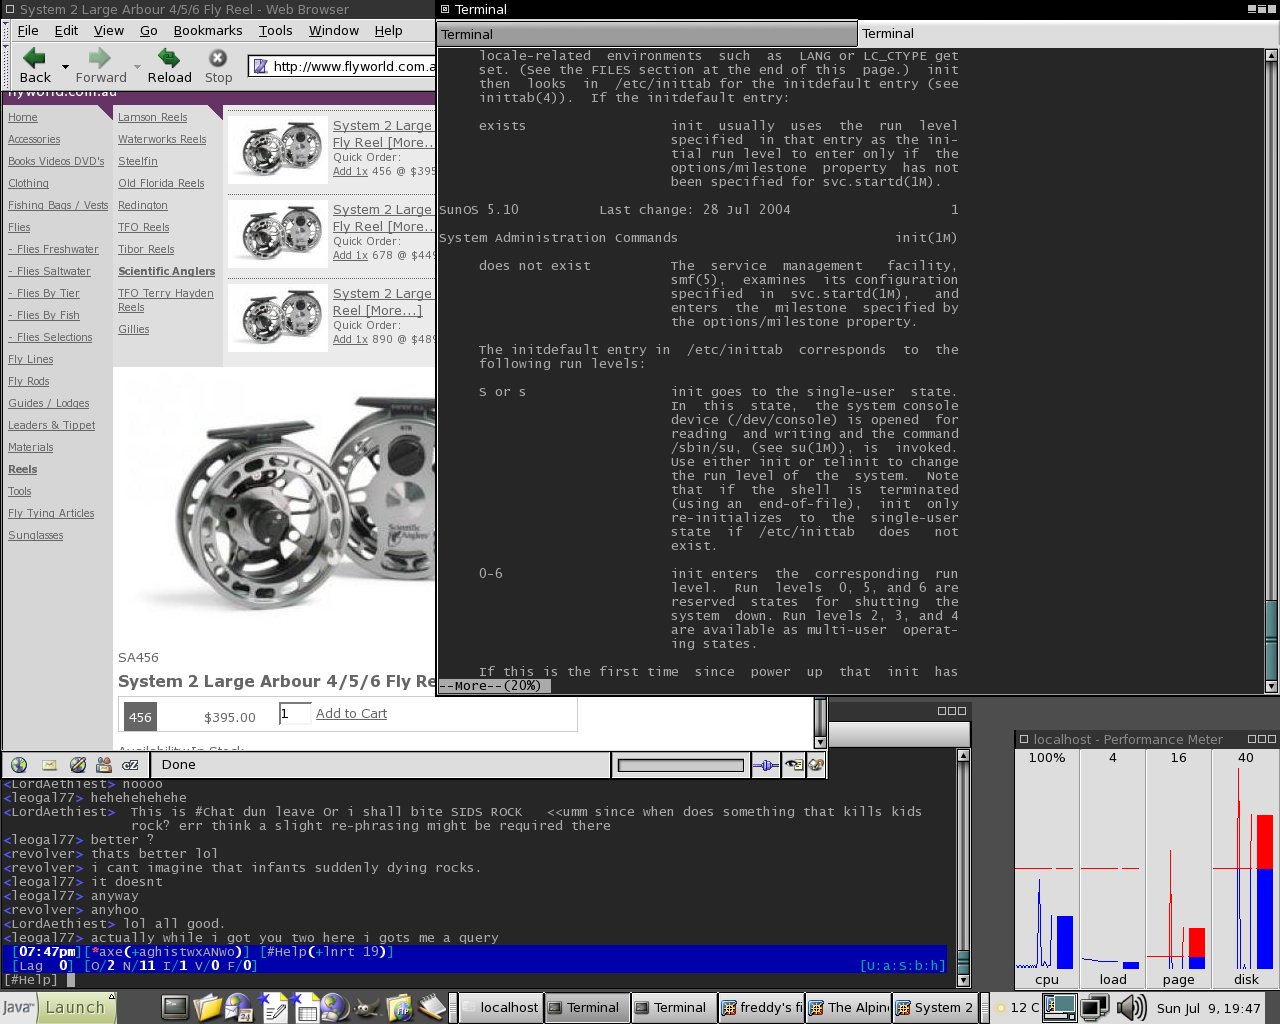Open the file manager folder icon in taskbar
The image size is (1280, 1024).
click(207, 1007)
